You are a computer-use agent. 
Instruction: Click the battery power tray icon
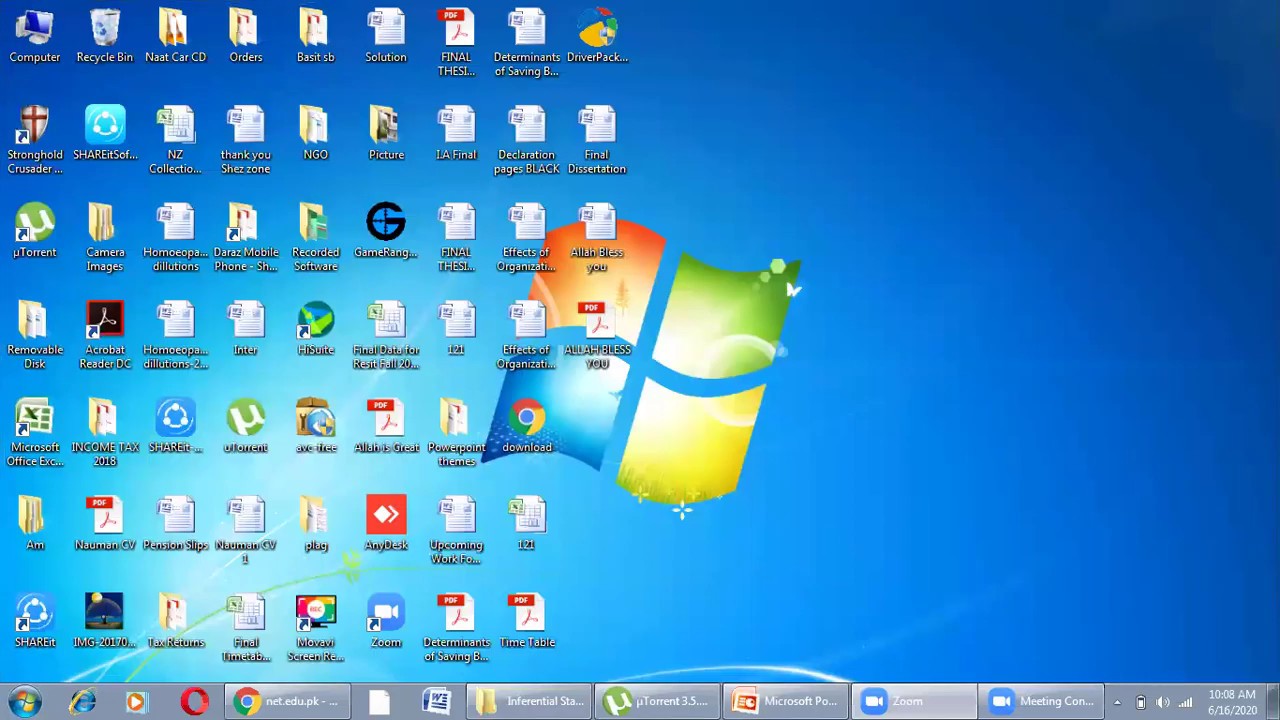coord(1141,702)
